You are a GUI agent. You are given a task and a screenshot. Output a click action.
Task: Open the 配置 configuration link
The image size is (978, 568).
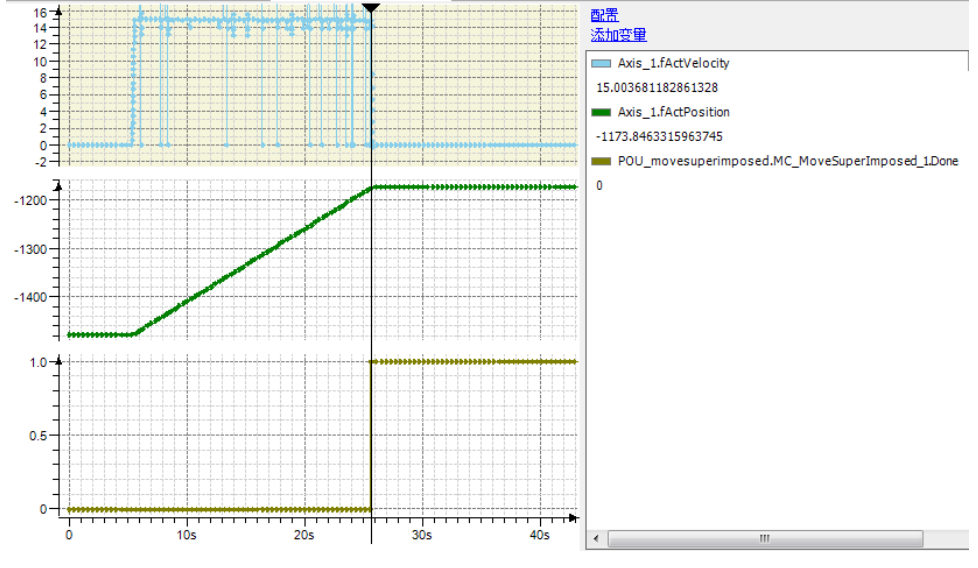[x=604, y=15]
